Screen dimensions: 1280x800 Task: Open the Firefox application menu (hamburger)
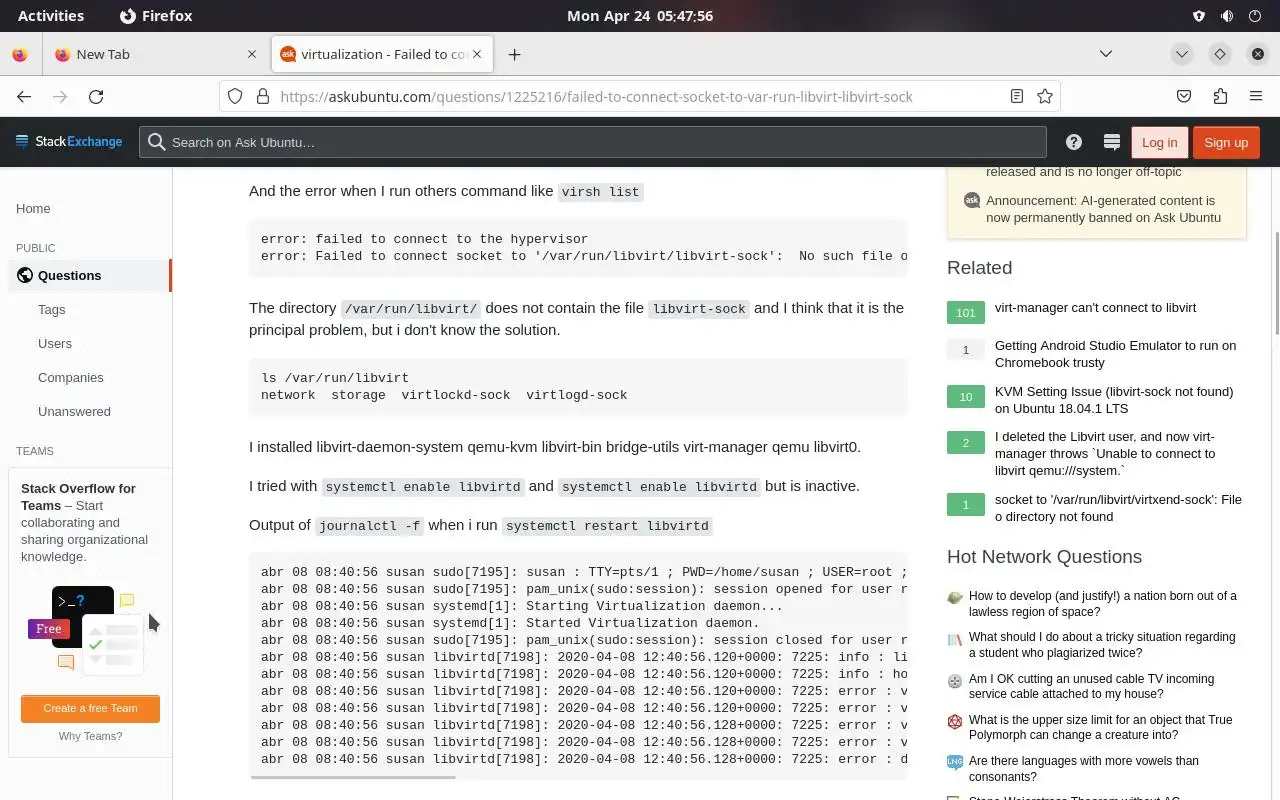(1256, 96)
